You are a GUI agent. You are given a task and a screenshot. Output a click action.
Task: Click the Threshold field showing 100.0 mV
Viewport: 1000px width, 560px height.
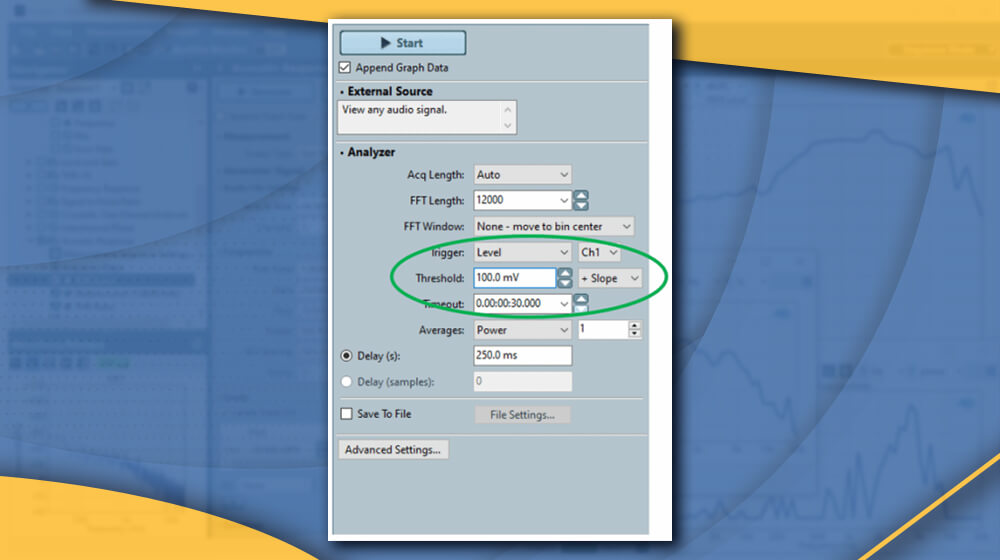(x=515, y=277)
